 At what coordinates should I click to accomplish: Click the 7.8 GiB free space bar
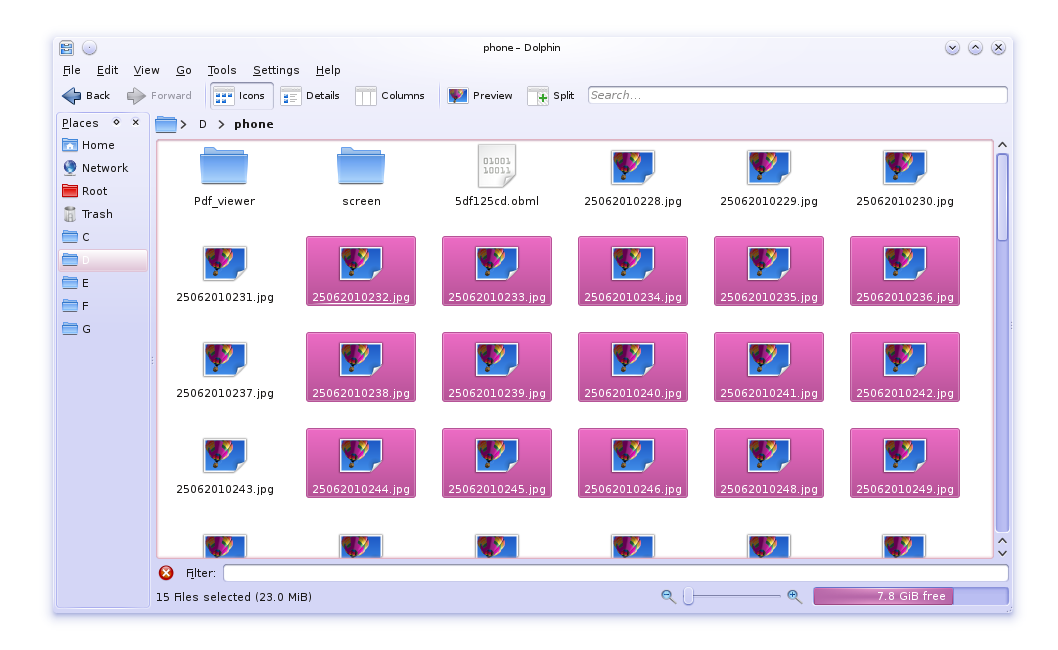pos(911,596)
